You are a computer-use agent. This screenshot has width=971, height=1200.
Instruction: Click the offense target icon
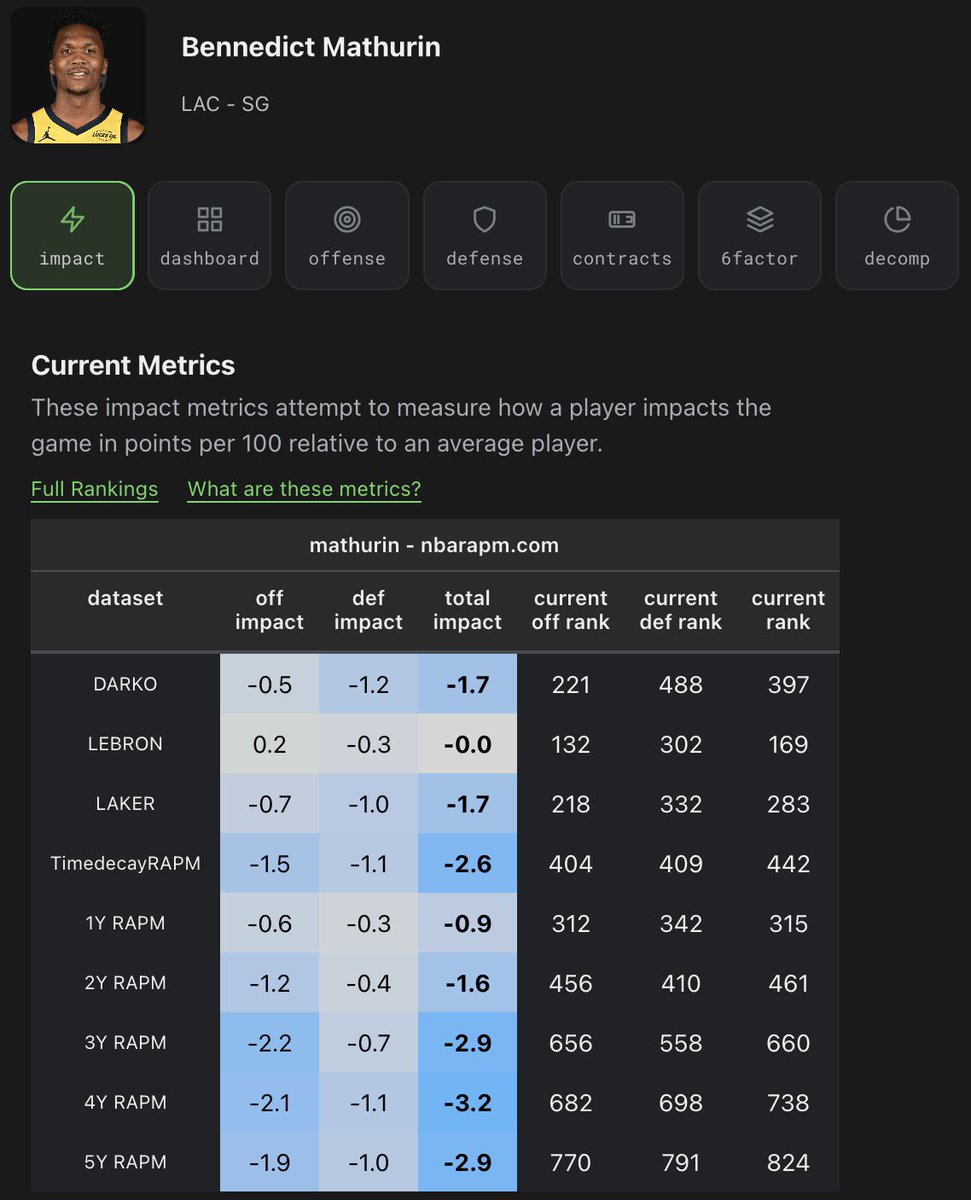point(347,219)
